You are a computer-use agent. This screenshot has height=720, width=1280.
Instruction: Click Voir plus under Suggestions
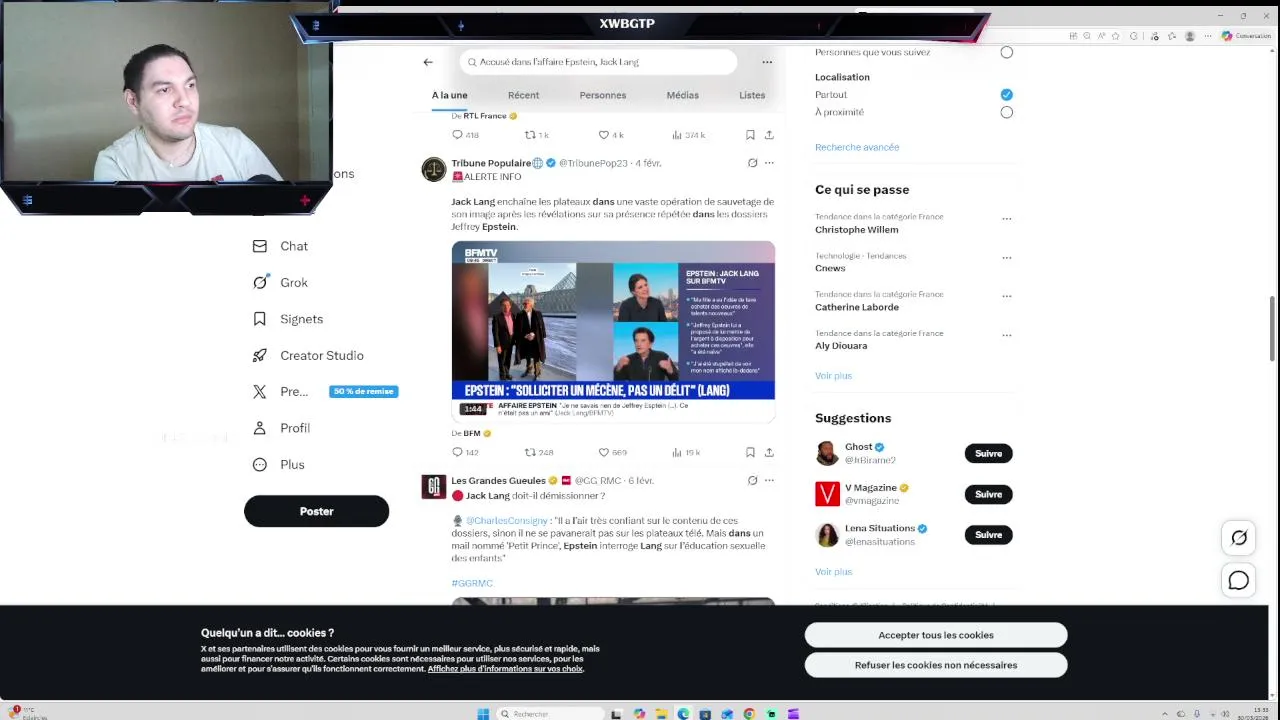[x=833, y=572]
